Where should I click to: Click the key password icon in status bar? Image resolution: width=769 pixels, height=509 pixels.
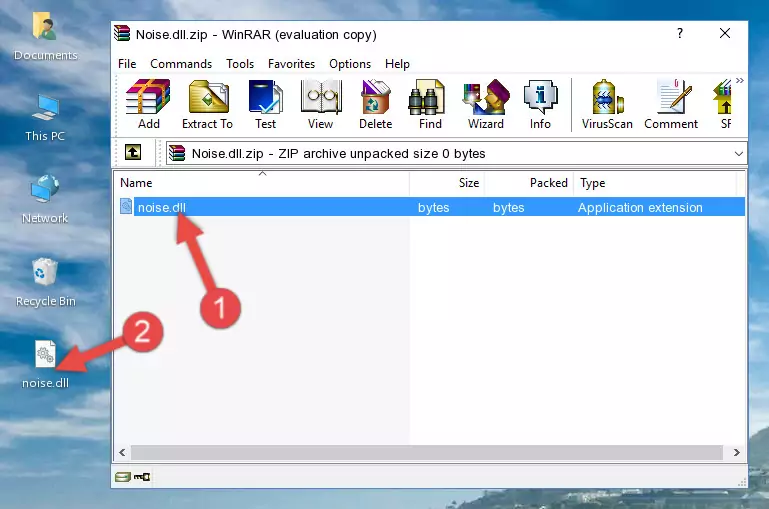142,477
